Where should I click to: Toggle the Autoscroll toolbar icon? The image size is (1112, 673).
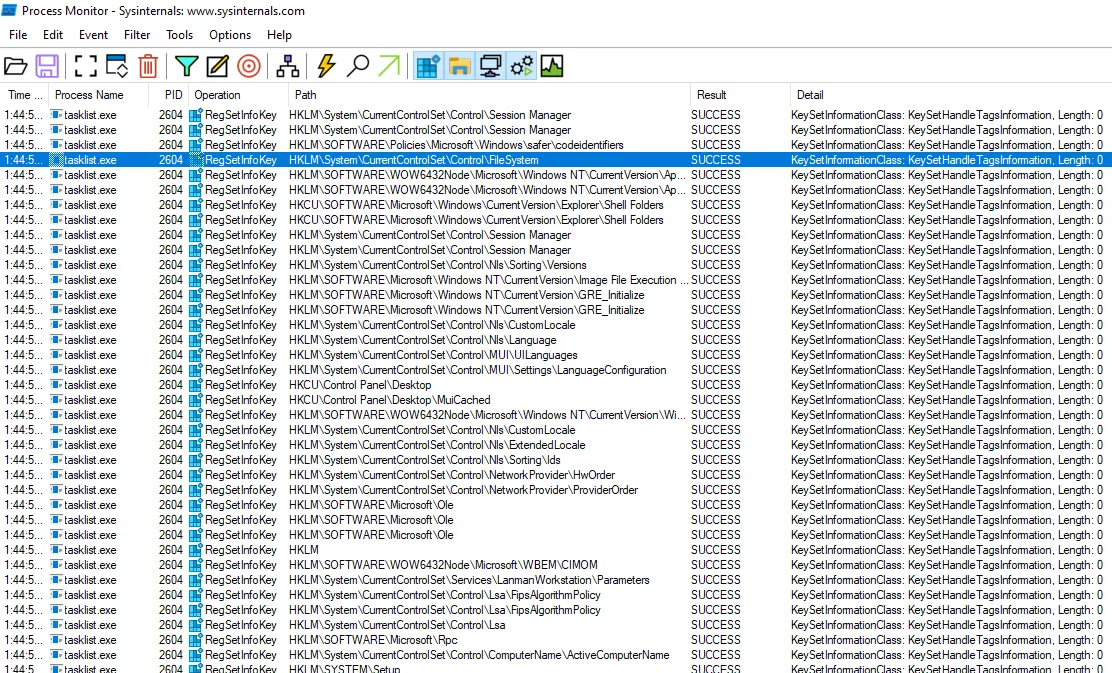(x=116, y=66)
